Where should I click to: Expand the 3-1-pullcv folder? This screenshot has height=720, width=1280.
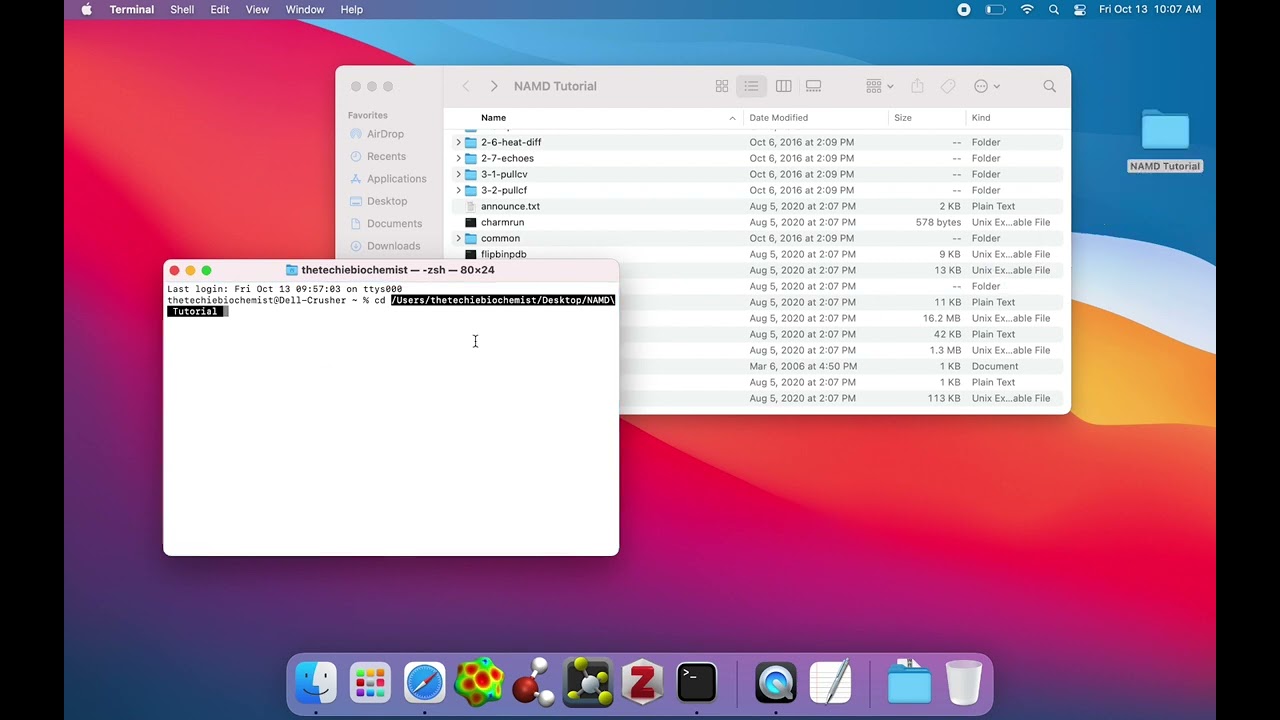coord(459,174)
